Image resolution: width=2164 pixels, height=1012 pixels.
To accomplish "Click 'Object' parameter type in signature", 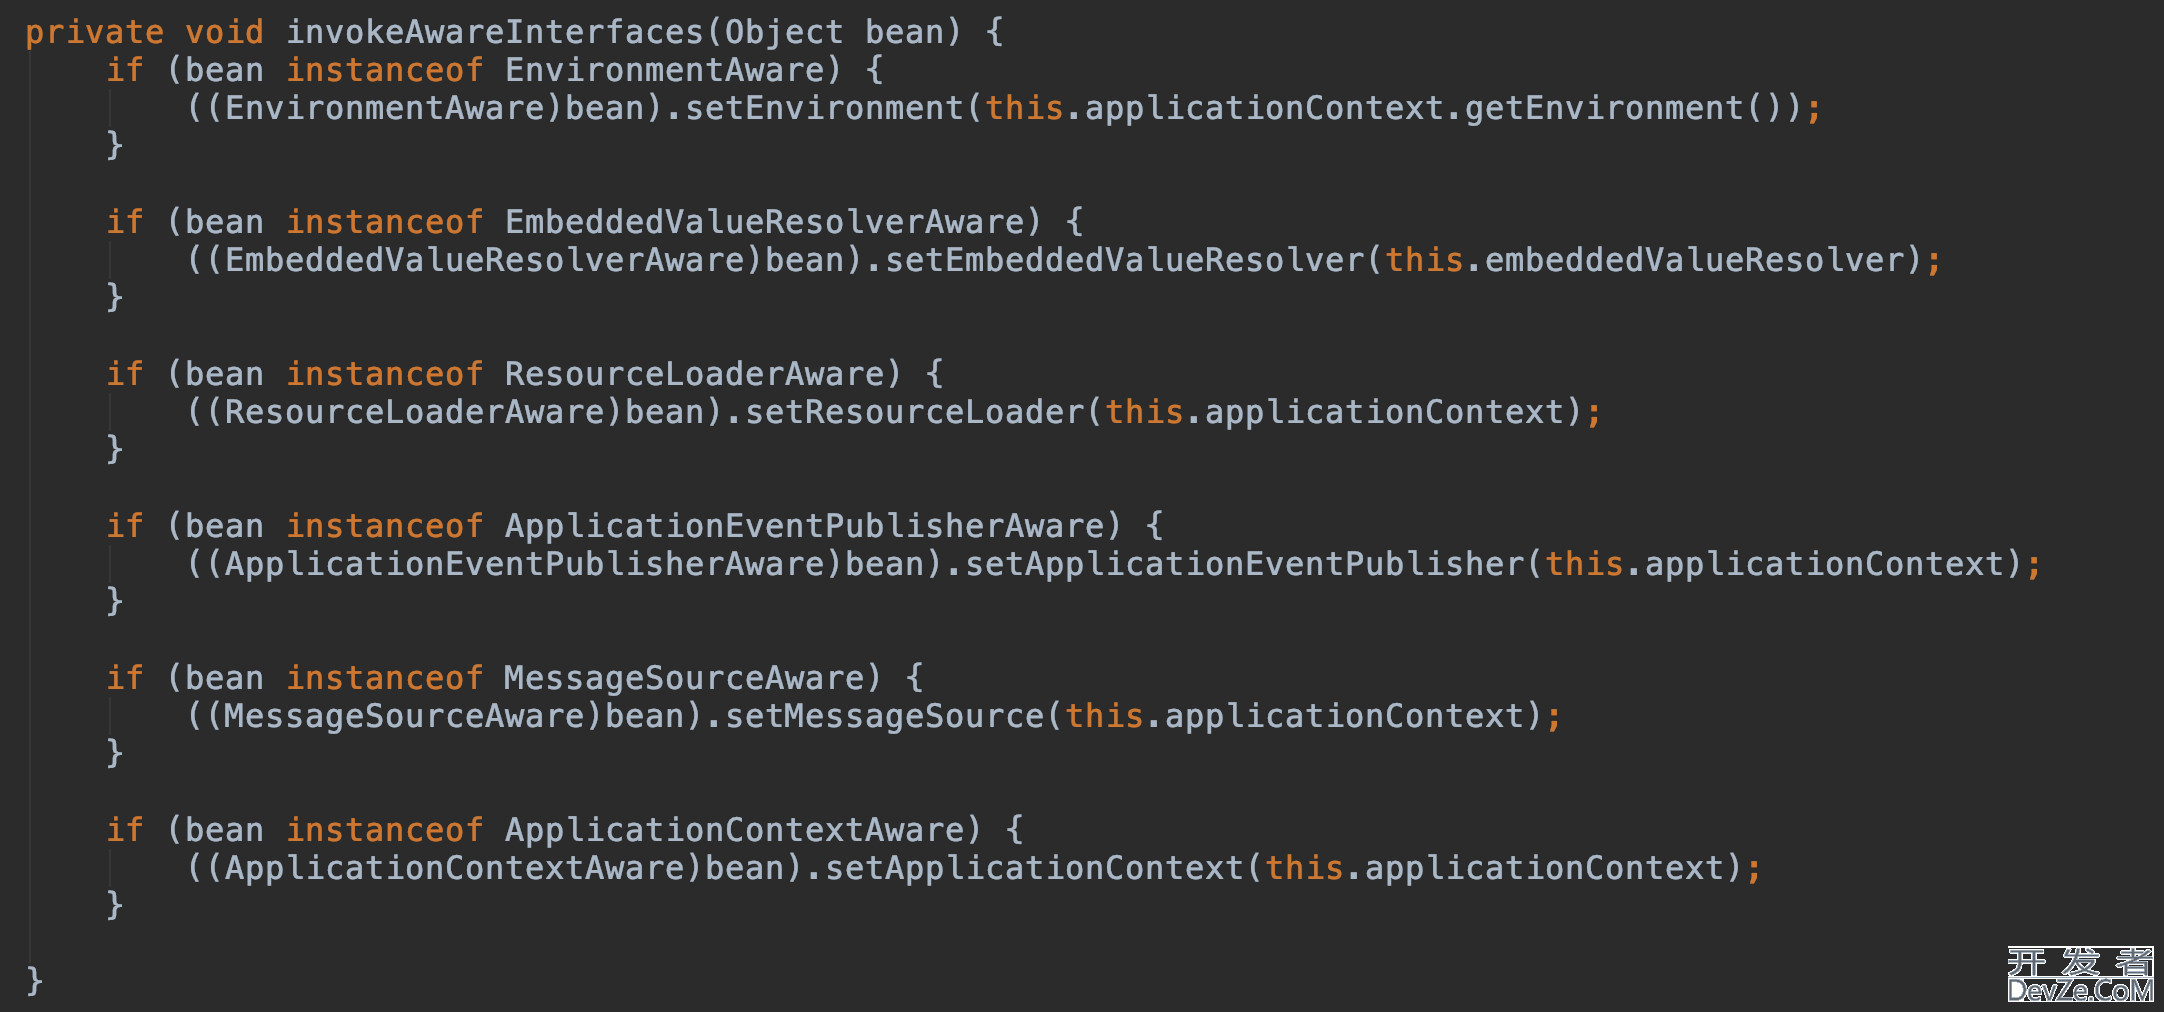I will click(785, 32).
